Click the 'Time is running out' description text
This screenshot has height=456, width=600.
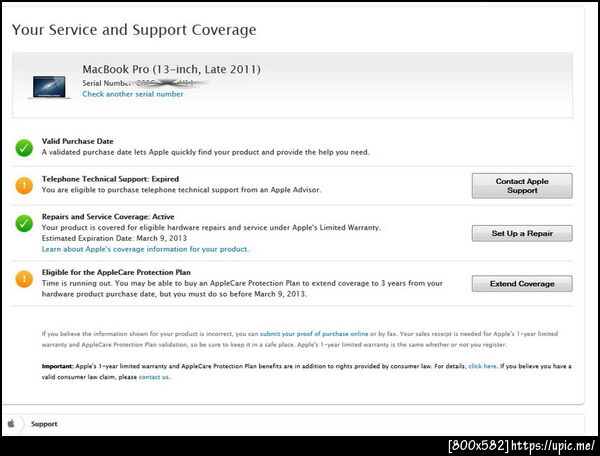click(x=242, y=288)
